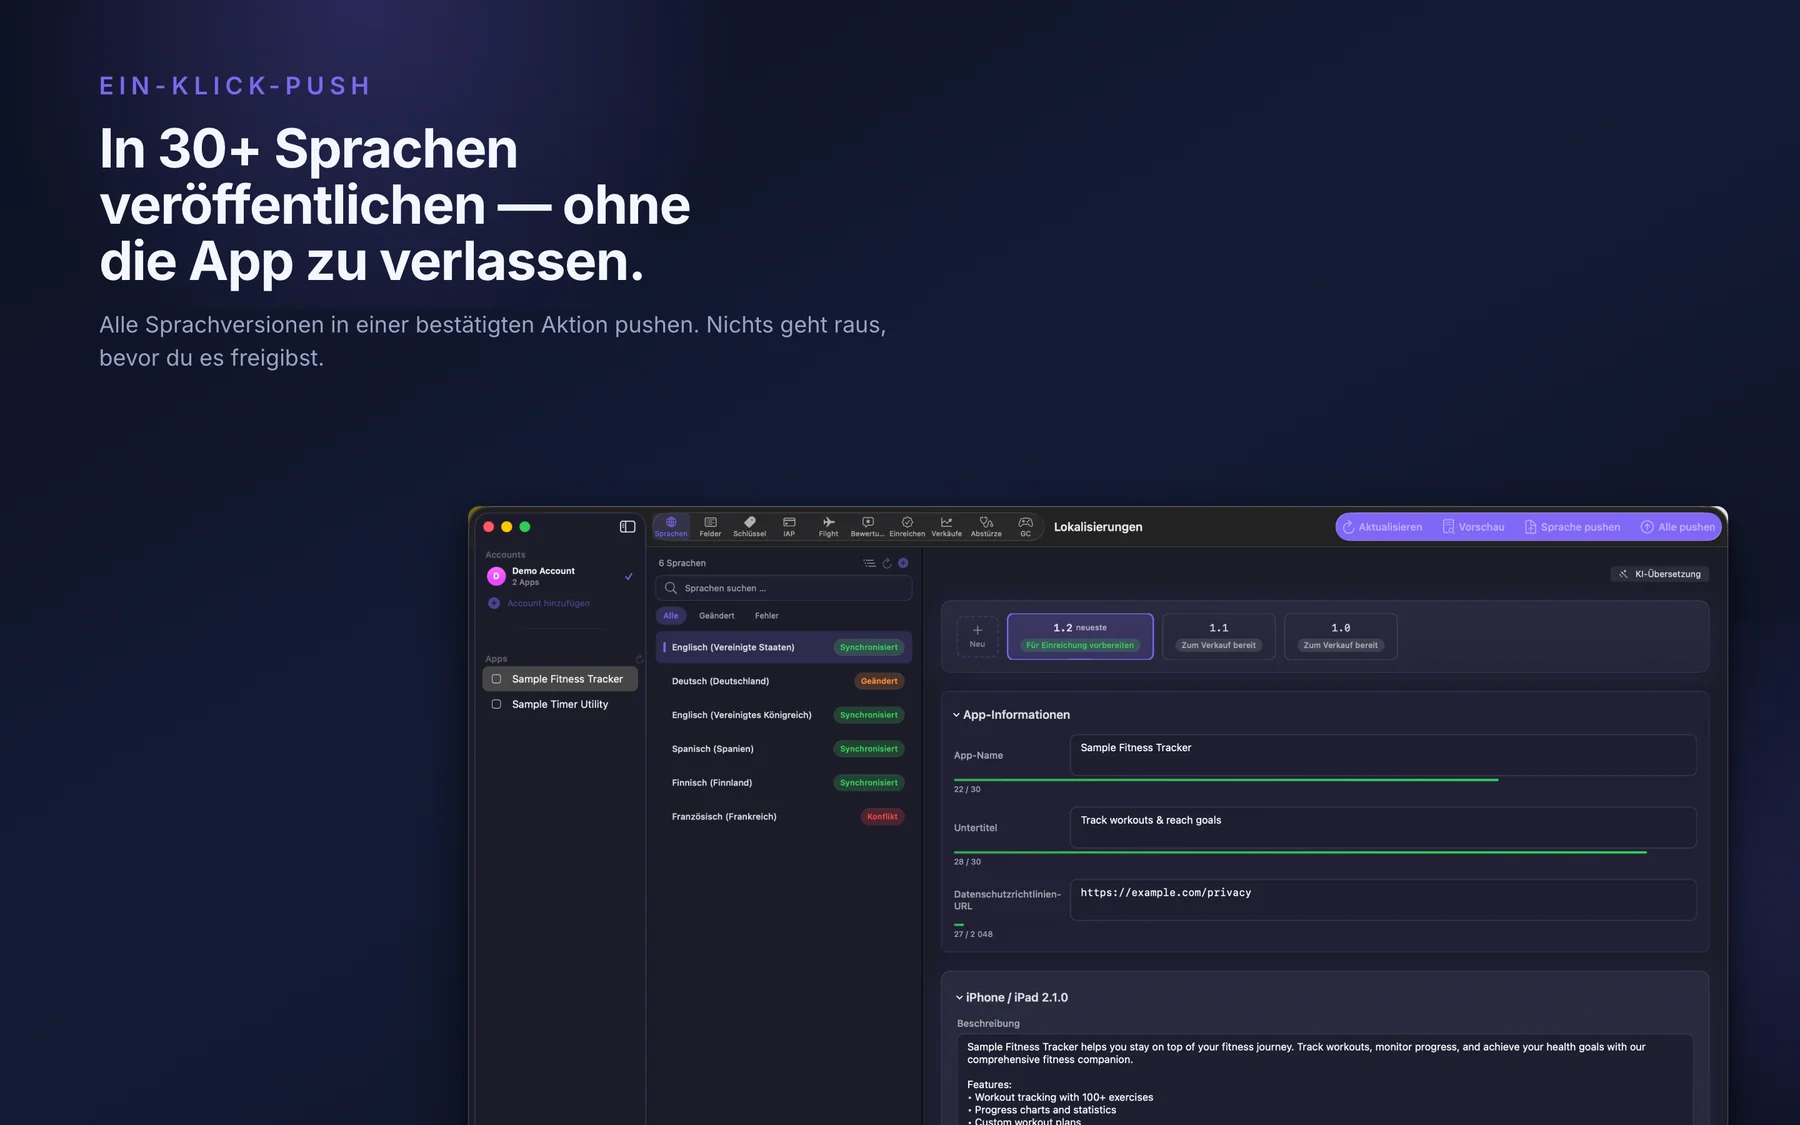Select the Alle filter tab
Viewport: 1800px width, 1125px height.
pos(671,616)
